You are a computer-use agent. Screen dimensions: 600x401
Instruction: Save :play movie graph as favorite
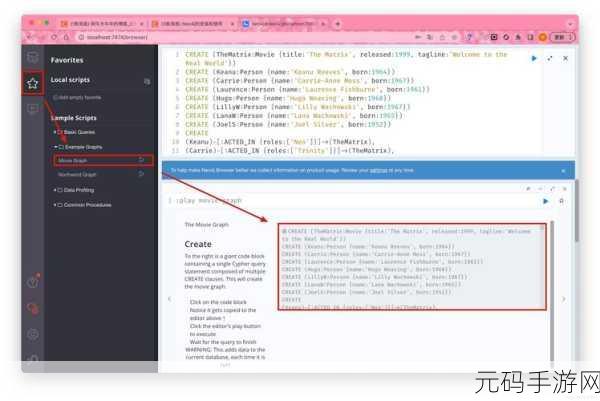point(561,201)
